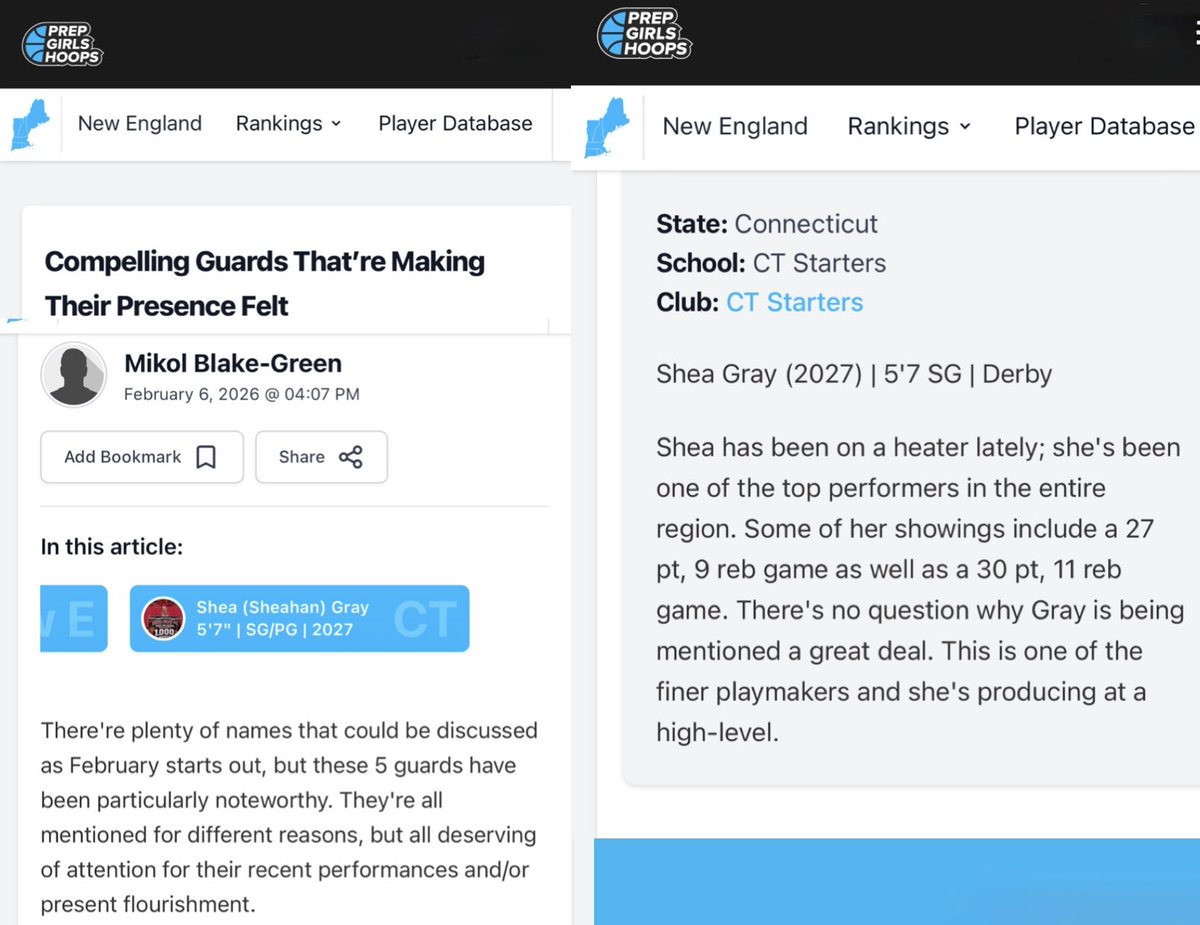This screenshot has height=925, width=1200.
Task: Click the bookmark icon beside Add Bookmark
Action: 206,456
